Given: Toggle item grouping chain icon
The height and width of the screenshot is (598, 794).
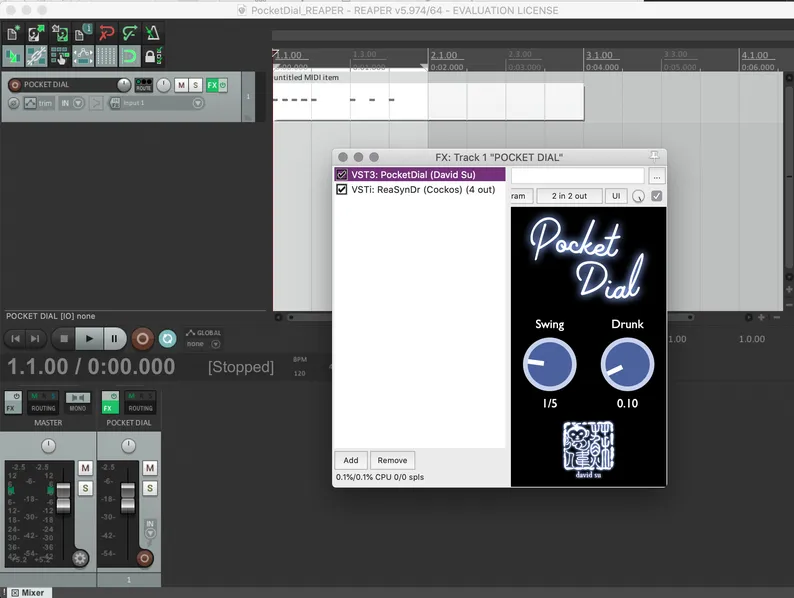Looking at the screenshot, I should 36,56.
